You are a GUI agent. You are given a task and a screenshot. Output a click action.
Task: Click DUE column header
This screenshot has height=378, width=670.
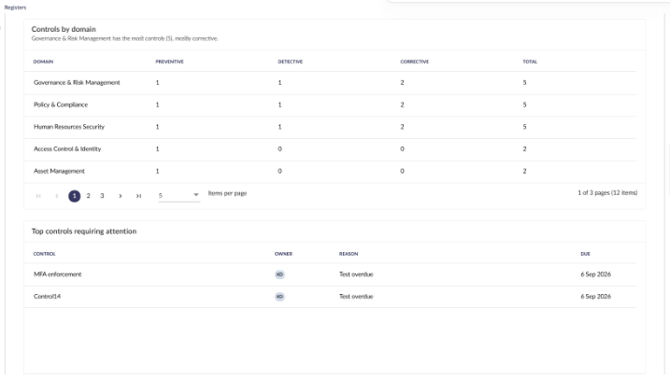coord(585,254)
